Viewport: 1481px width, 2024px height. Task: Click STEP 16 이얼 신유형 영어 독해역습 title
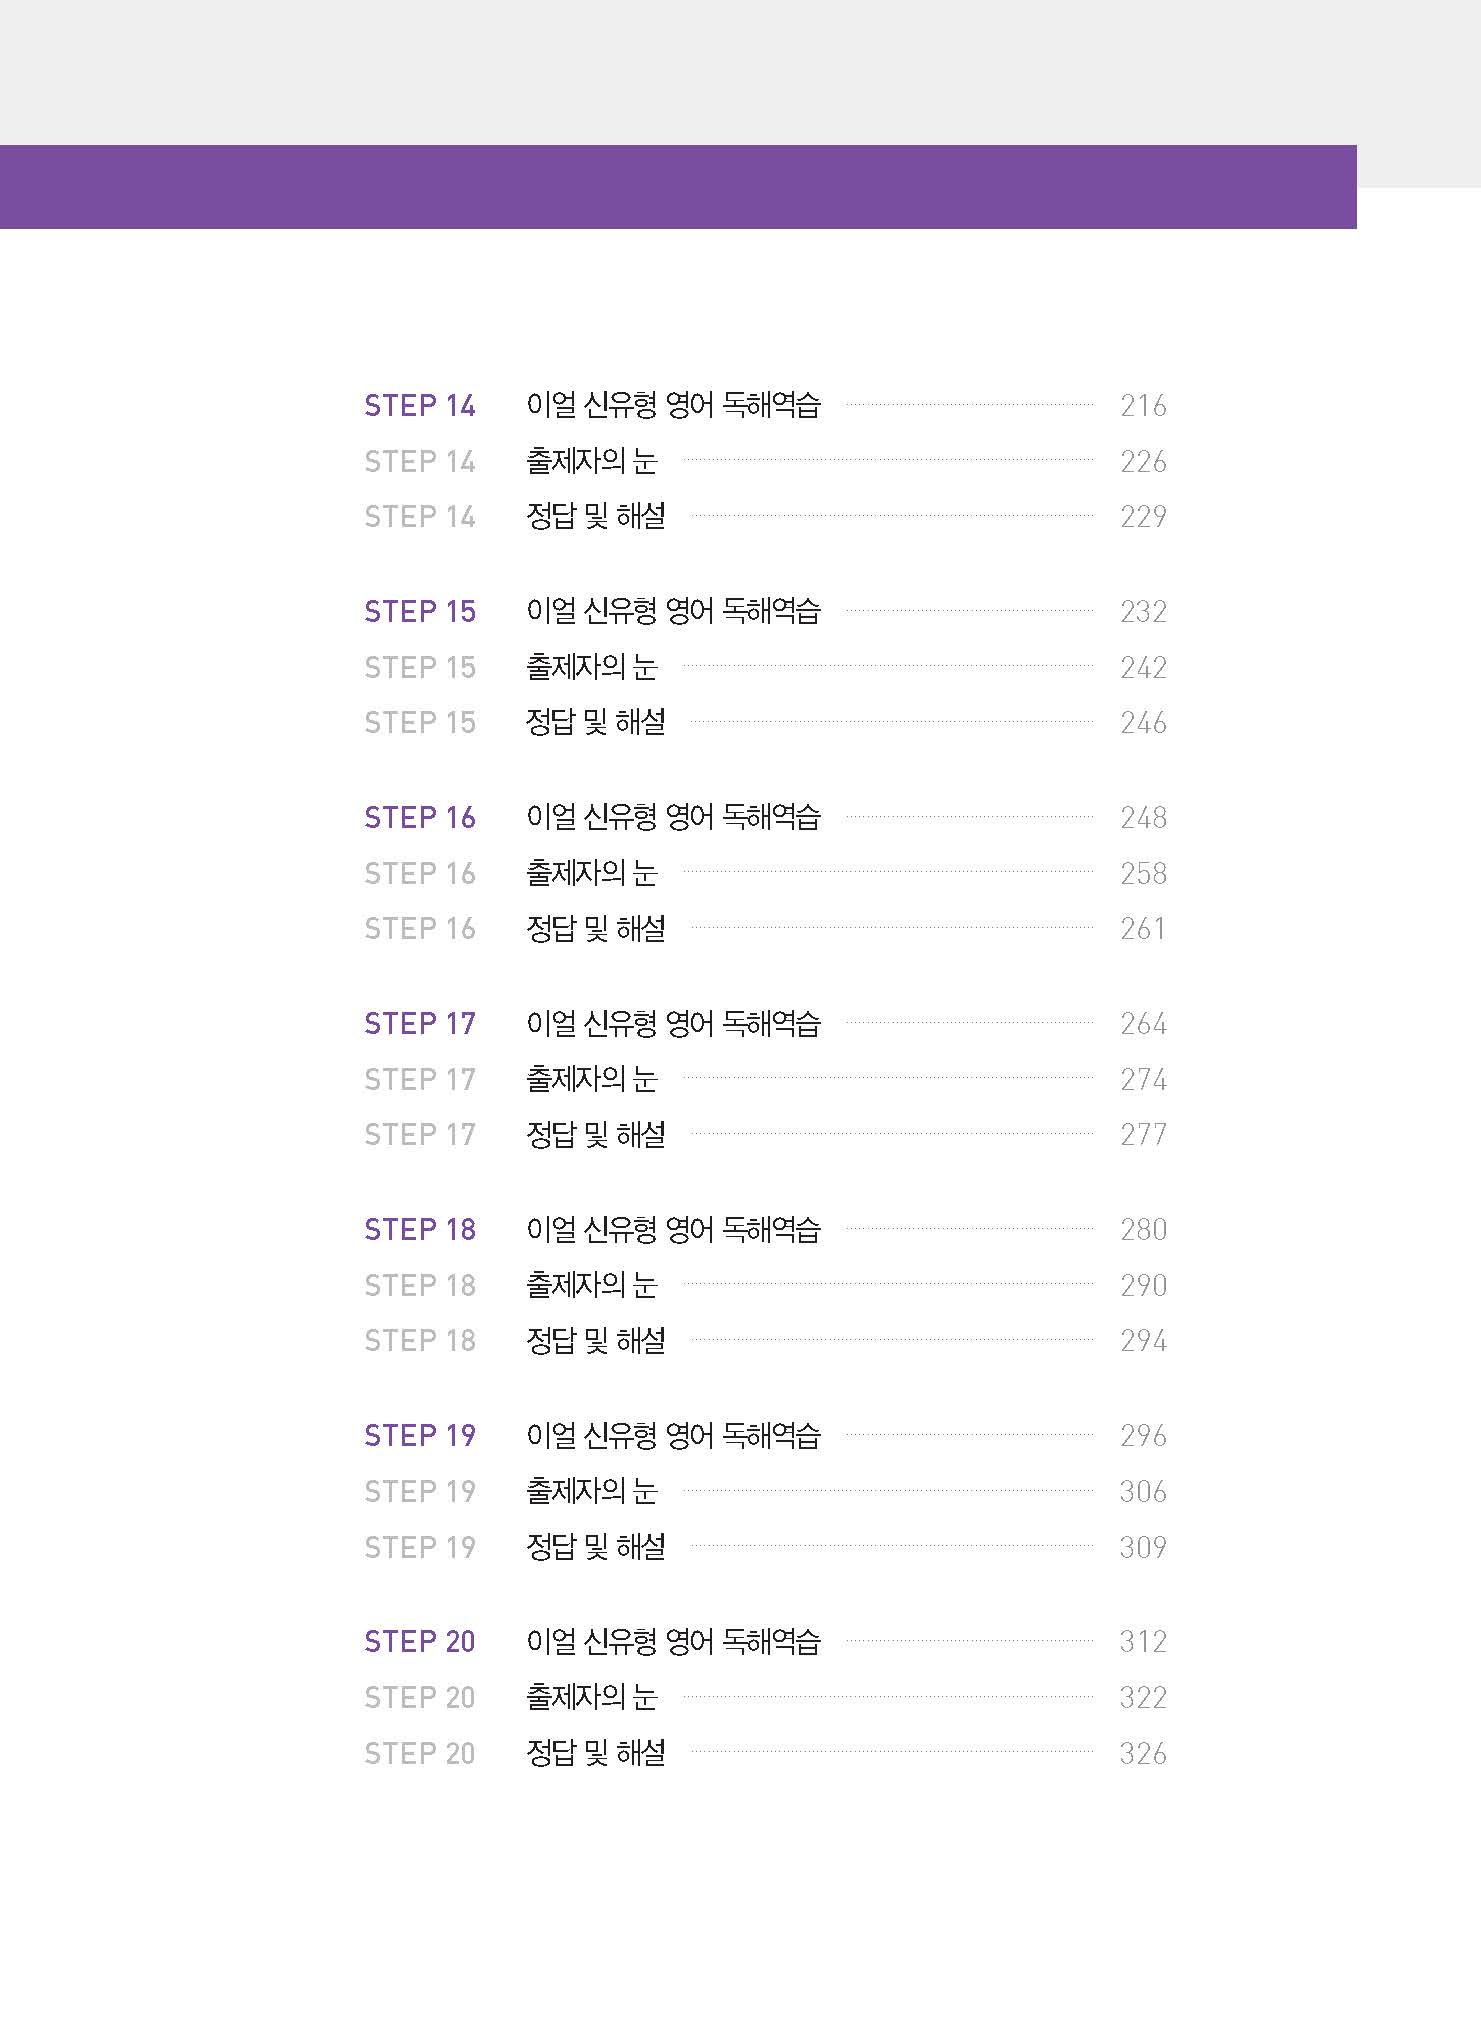tap(673, 818)
